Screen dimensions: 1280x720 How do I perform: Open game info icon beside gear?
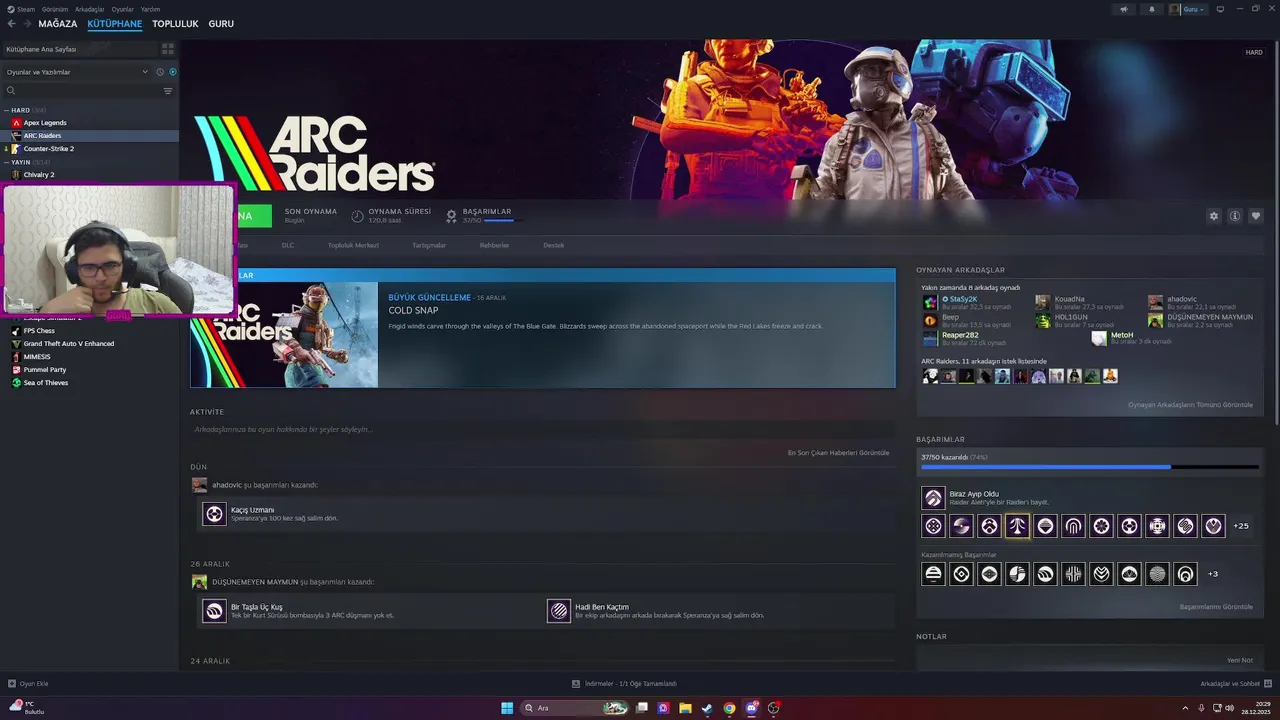pyautogui.click(x=1235, y=216)
